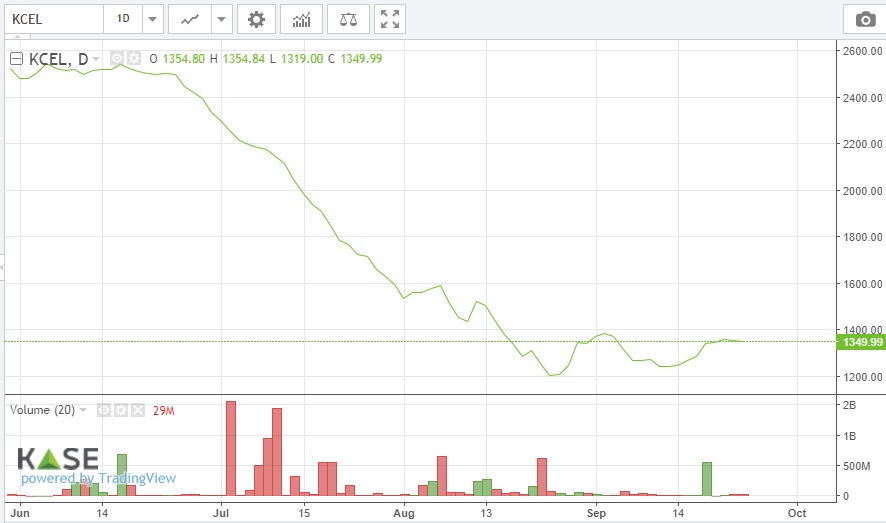Open chart properties gear in toolbar

[x=257, y=19]
